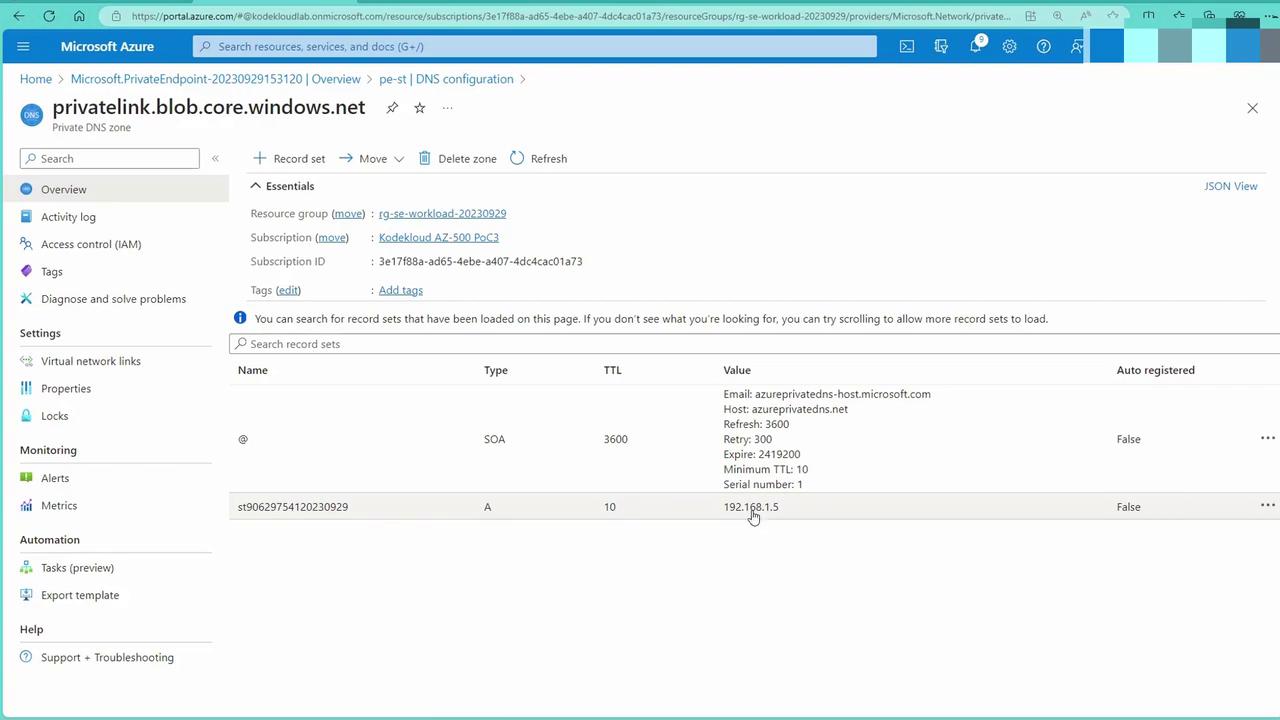Click the browser home icon
Screen dimensions: 1280x720
point(79,16)
